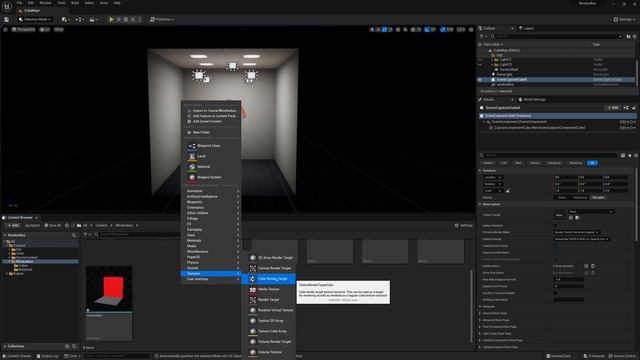Open the quick-add content toolbar icon

(x=65, y=19)
